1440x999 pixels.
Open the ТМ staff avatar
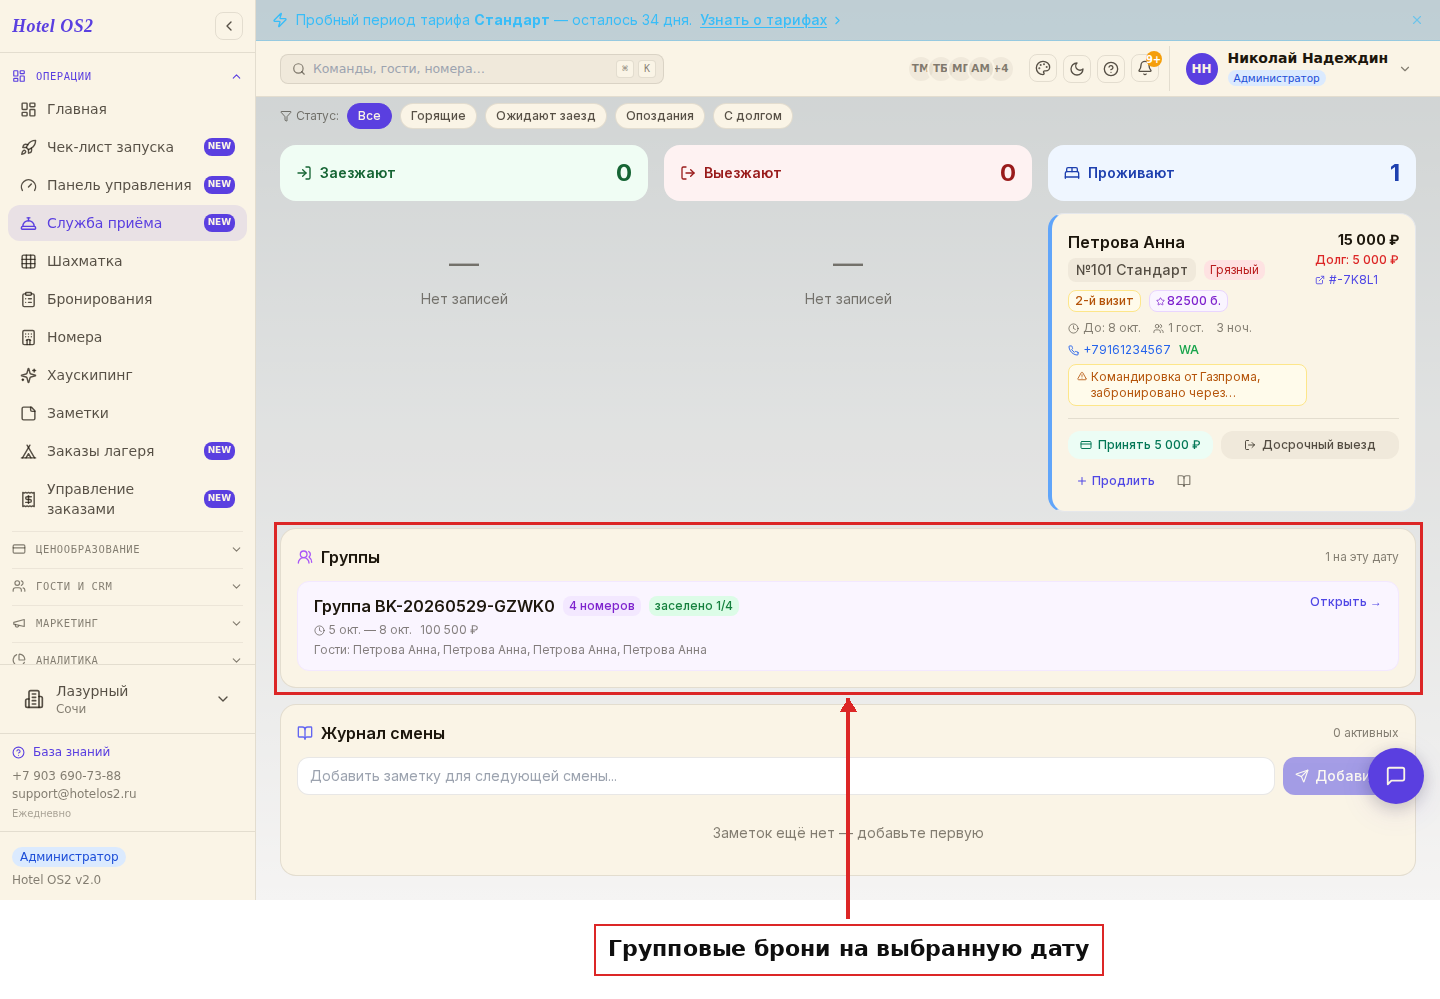(x=919, y=68)
